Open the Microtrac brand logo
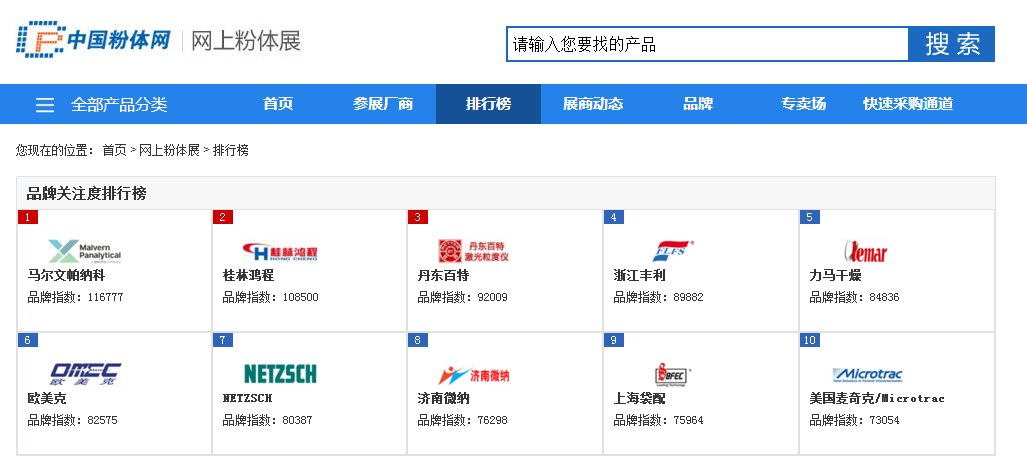 click(x=867, y=374)
